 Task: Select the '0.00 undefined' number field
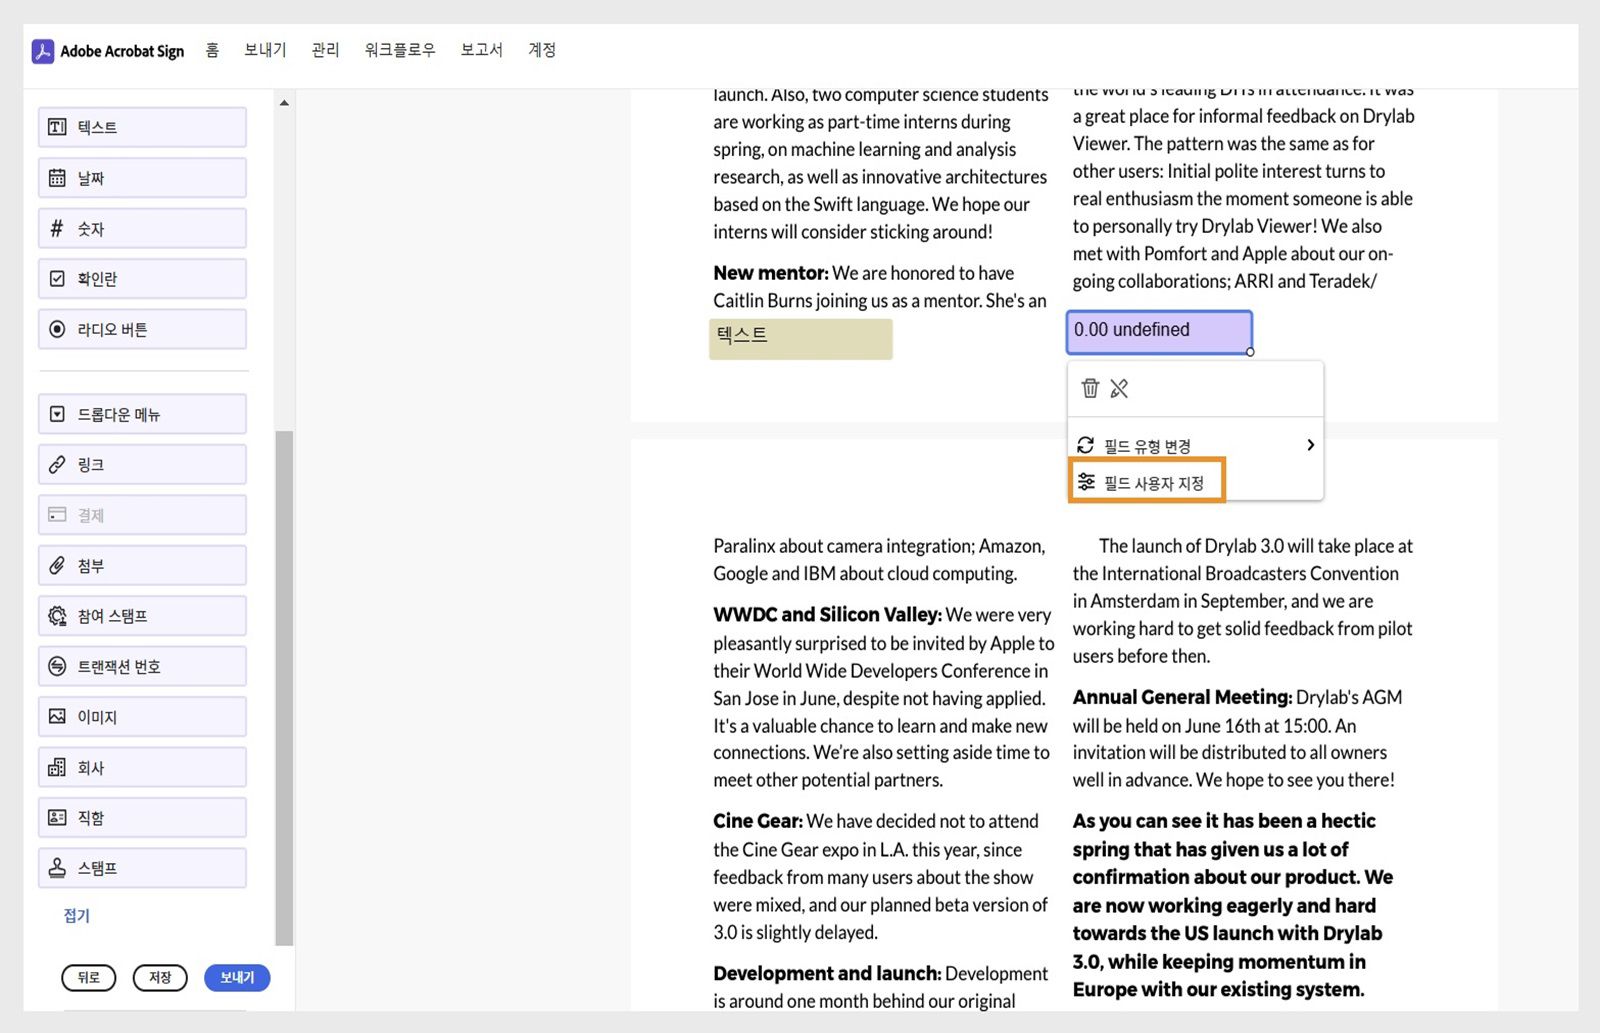pyautogui.click(x=1159, y=332)
